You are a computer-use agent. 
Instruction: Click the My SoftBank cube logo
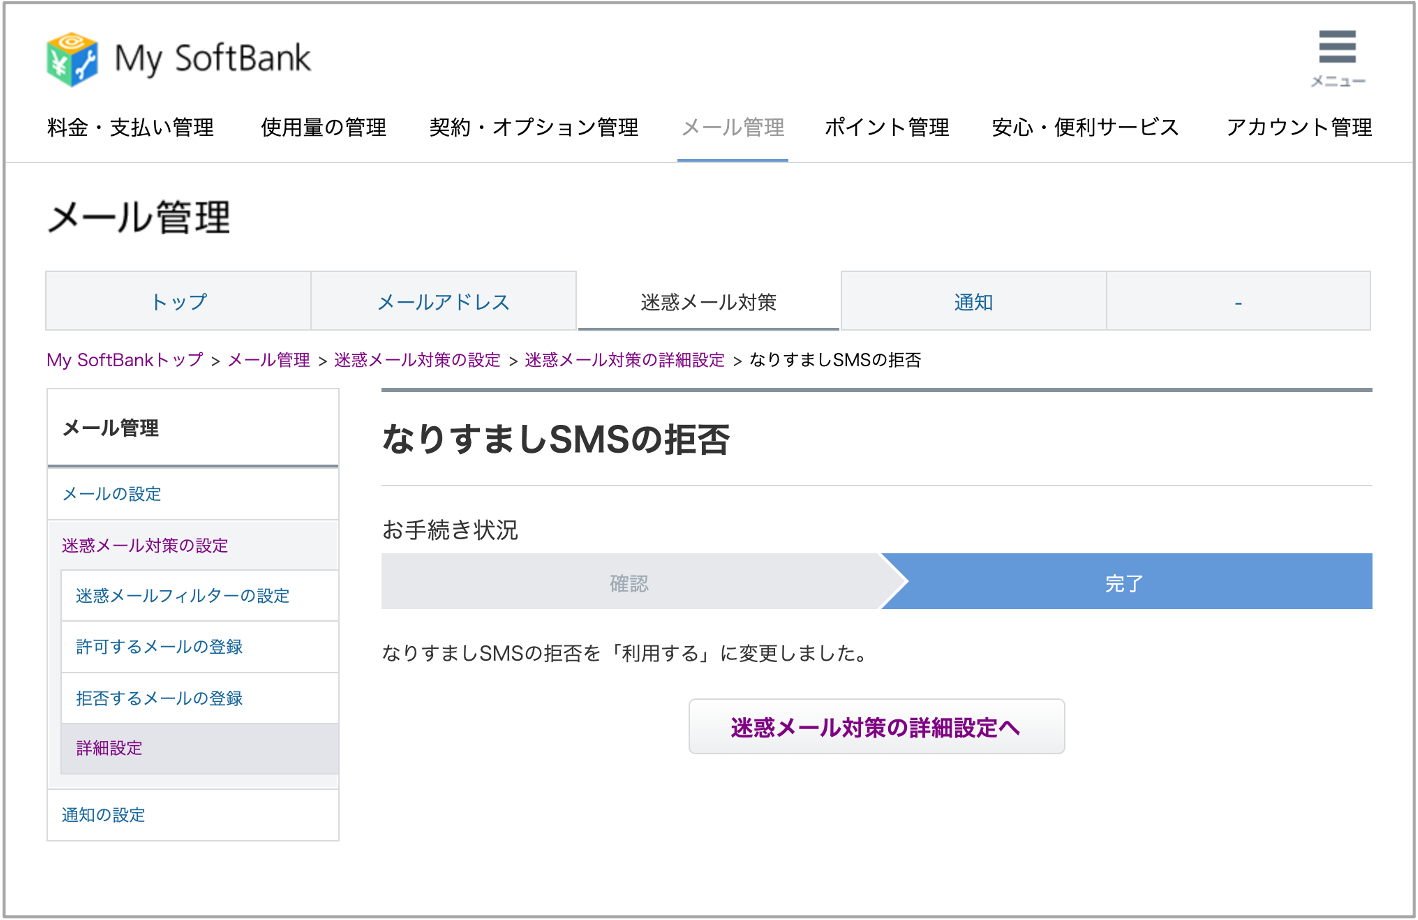[72, 59]
